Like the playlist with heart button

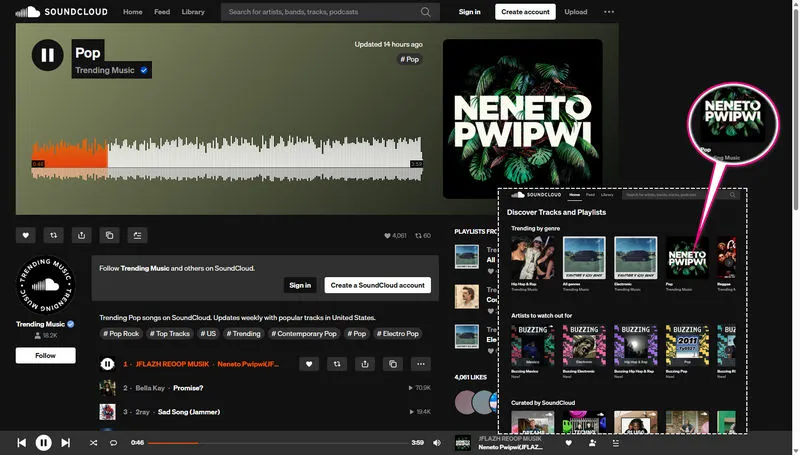(x=26, y=235)
